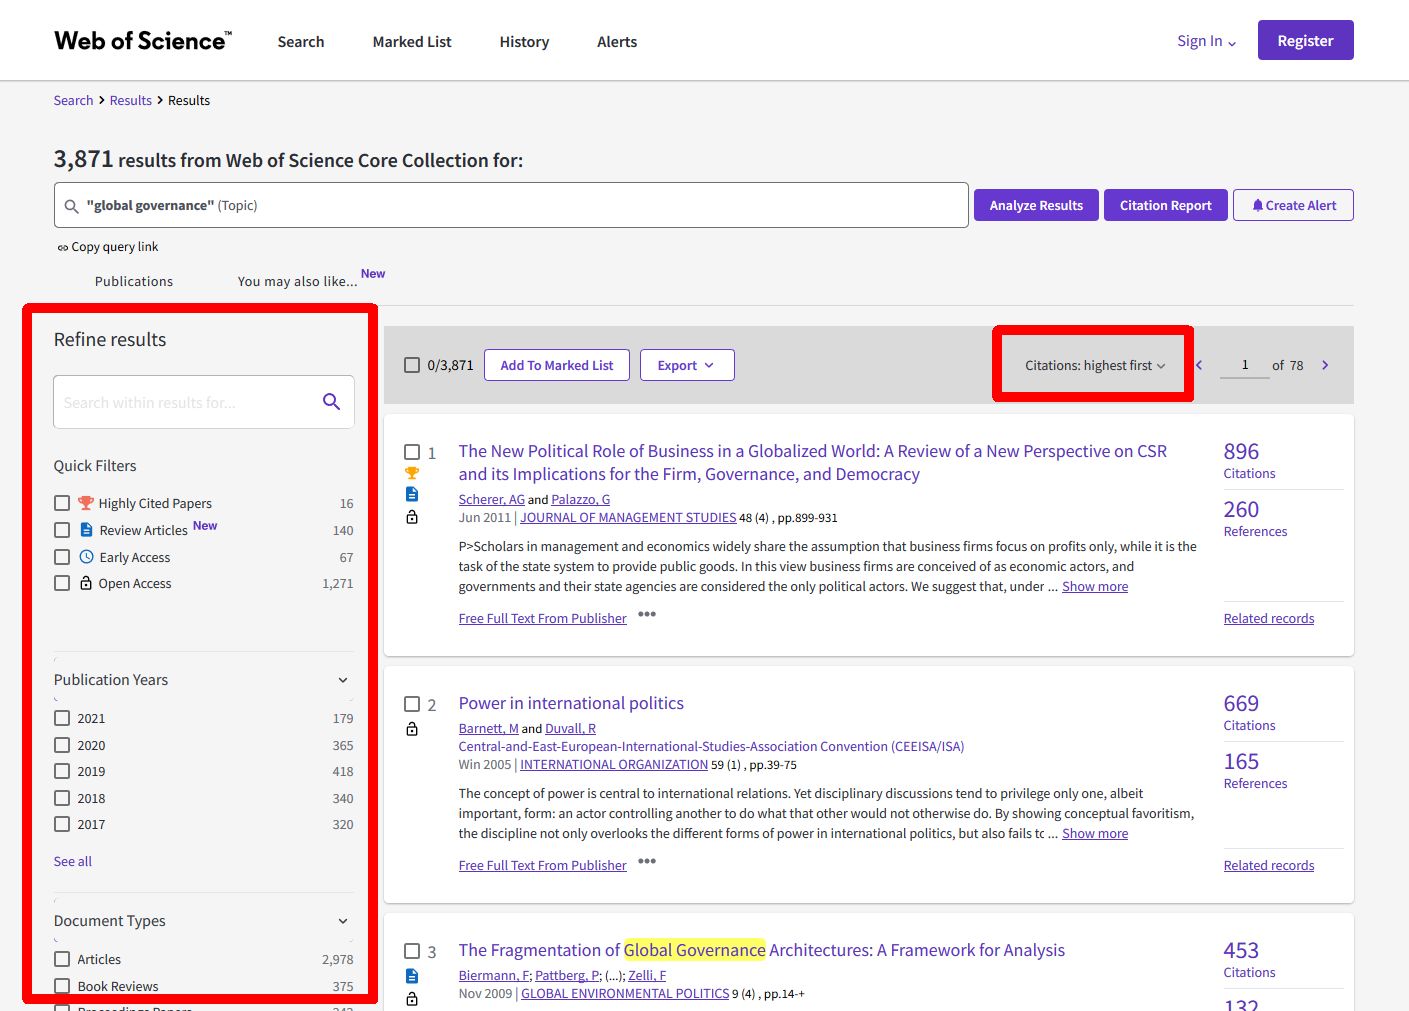This screenshot has height=1011, width=1409.
Task: Click the Create Alert button
Action: pos(1293,205)
